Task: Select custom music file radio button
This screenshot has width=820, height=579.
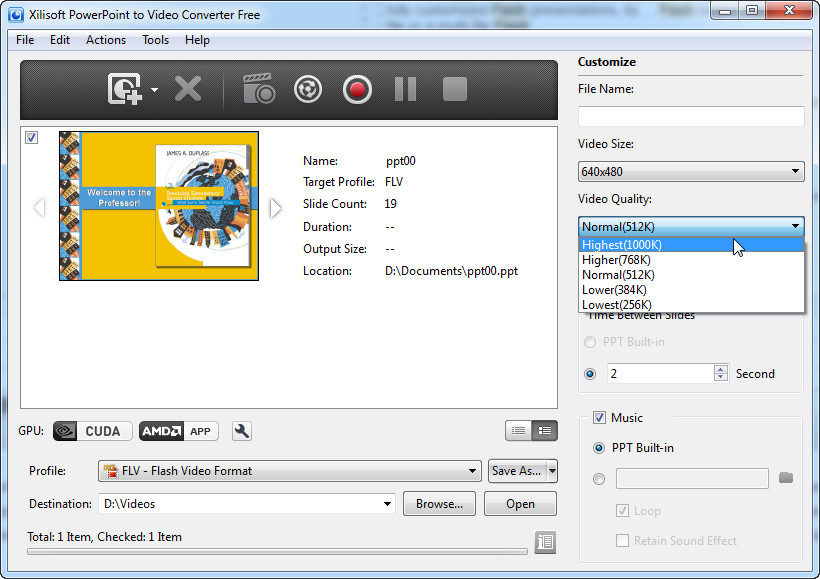Action: tap(599, 479)
